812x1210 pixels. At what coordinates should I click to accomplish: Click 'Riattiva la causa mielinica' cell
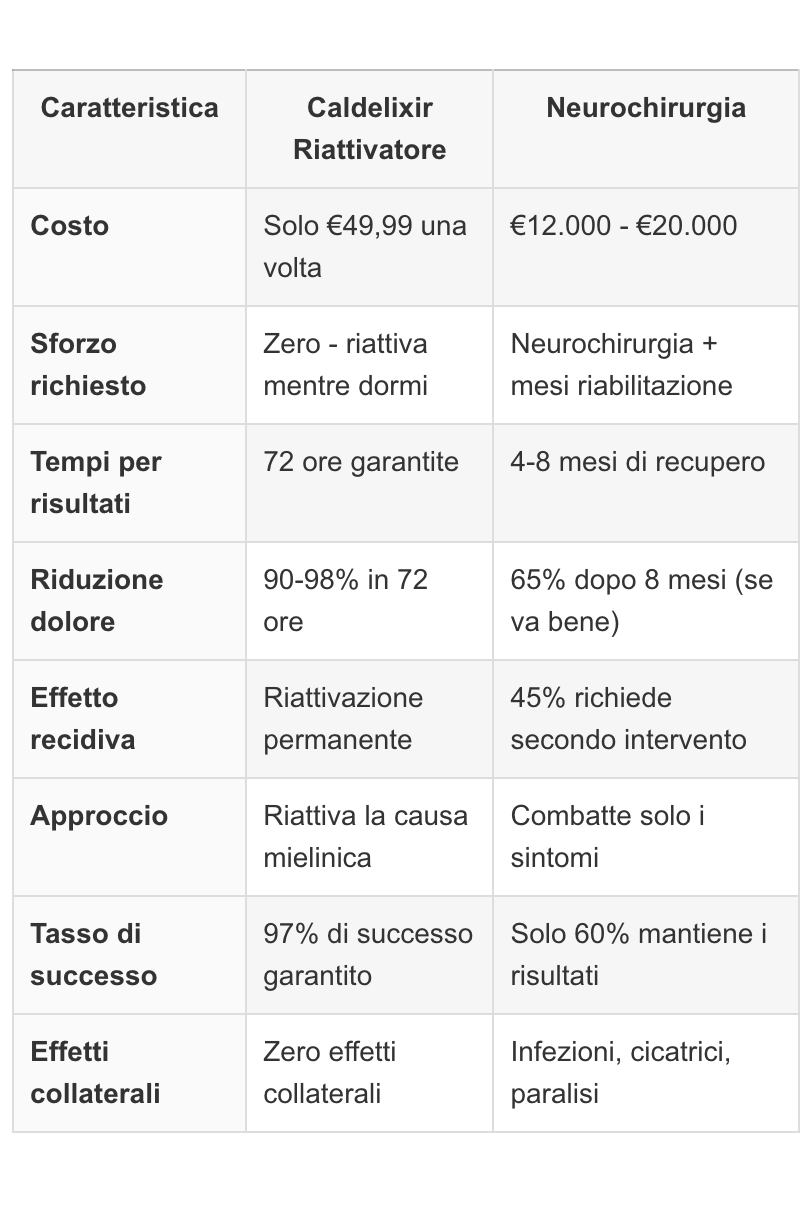click(x=365, y=836)
